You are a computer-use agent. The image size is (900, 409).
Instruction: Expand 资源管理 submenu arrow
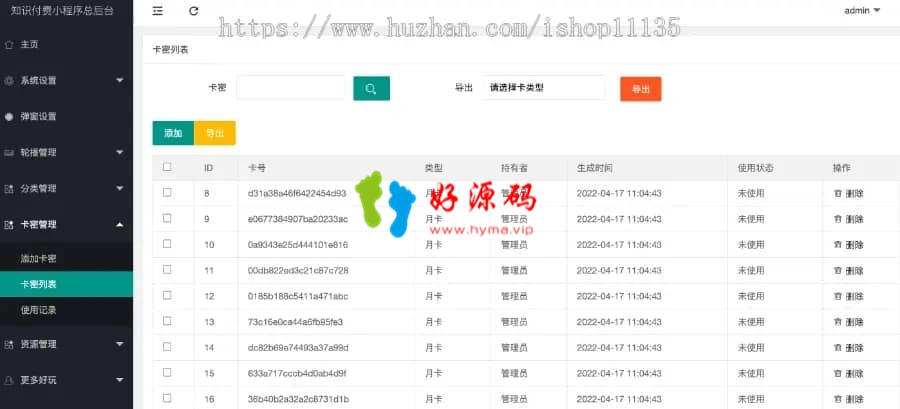click(119, 344)
